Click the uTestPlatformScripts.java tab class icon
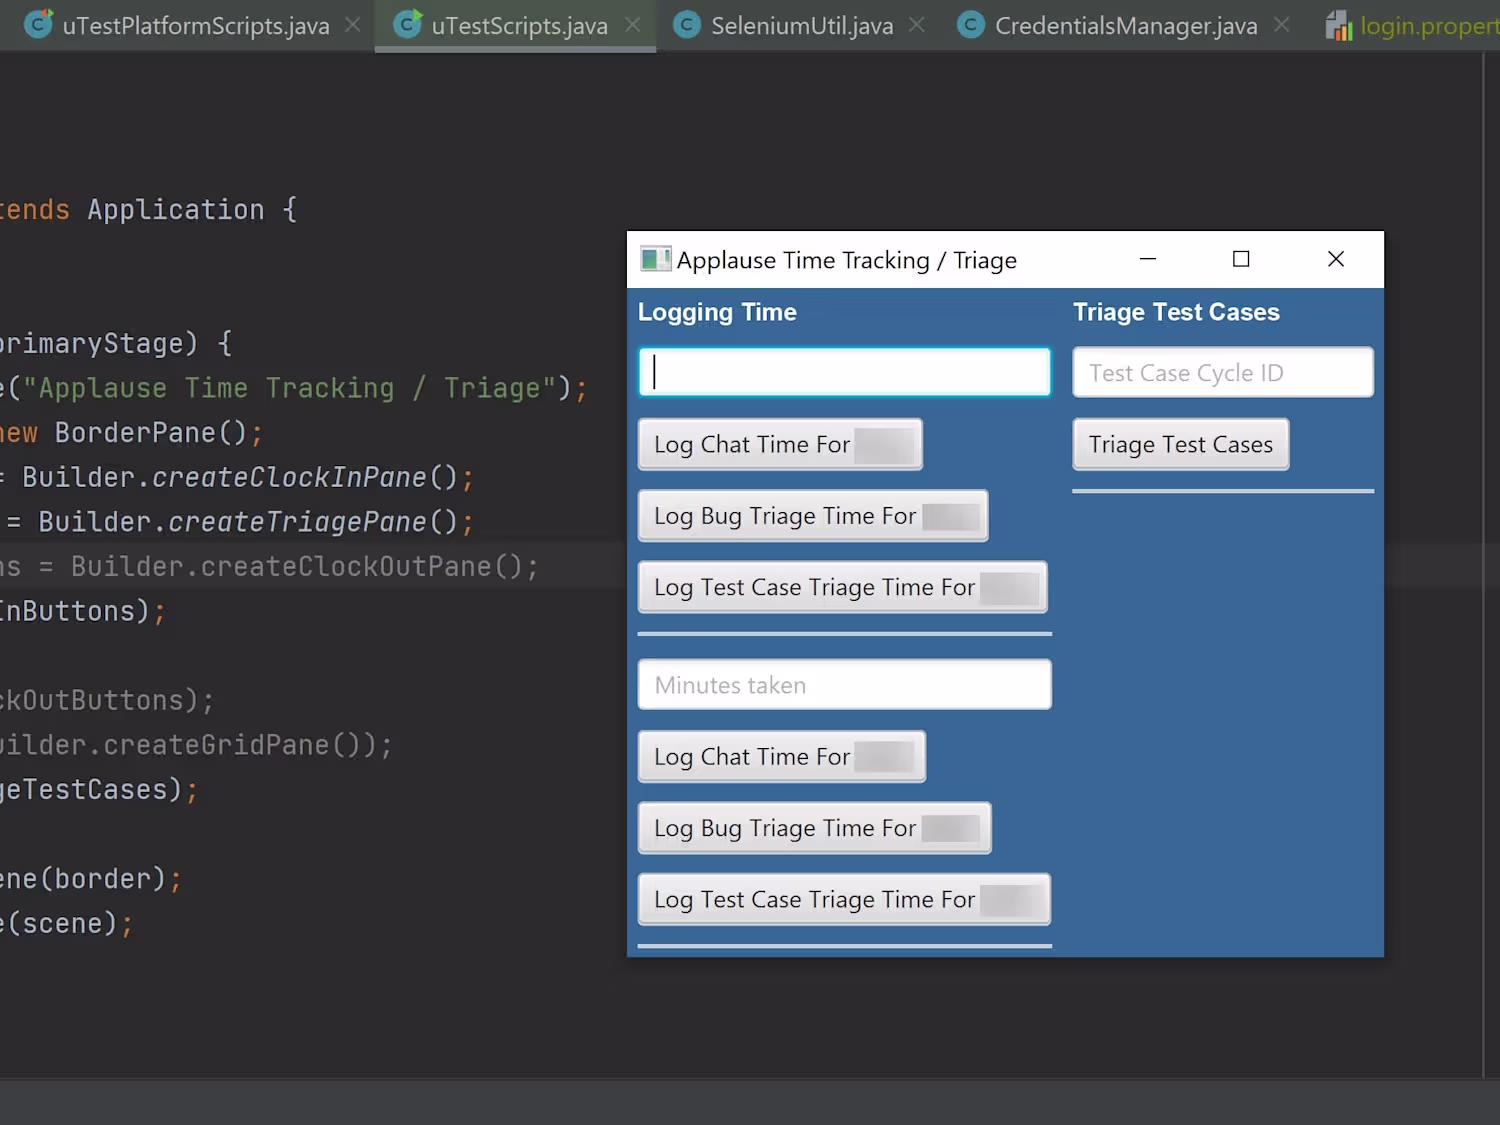Screen dimensions: 1500x1125 [x=38, y=24]
